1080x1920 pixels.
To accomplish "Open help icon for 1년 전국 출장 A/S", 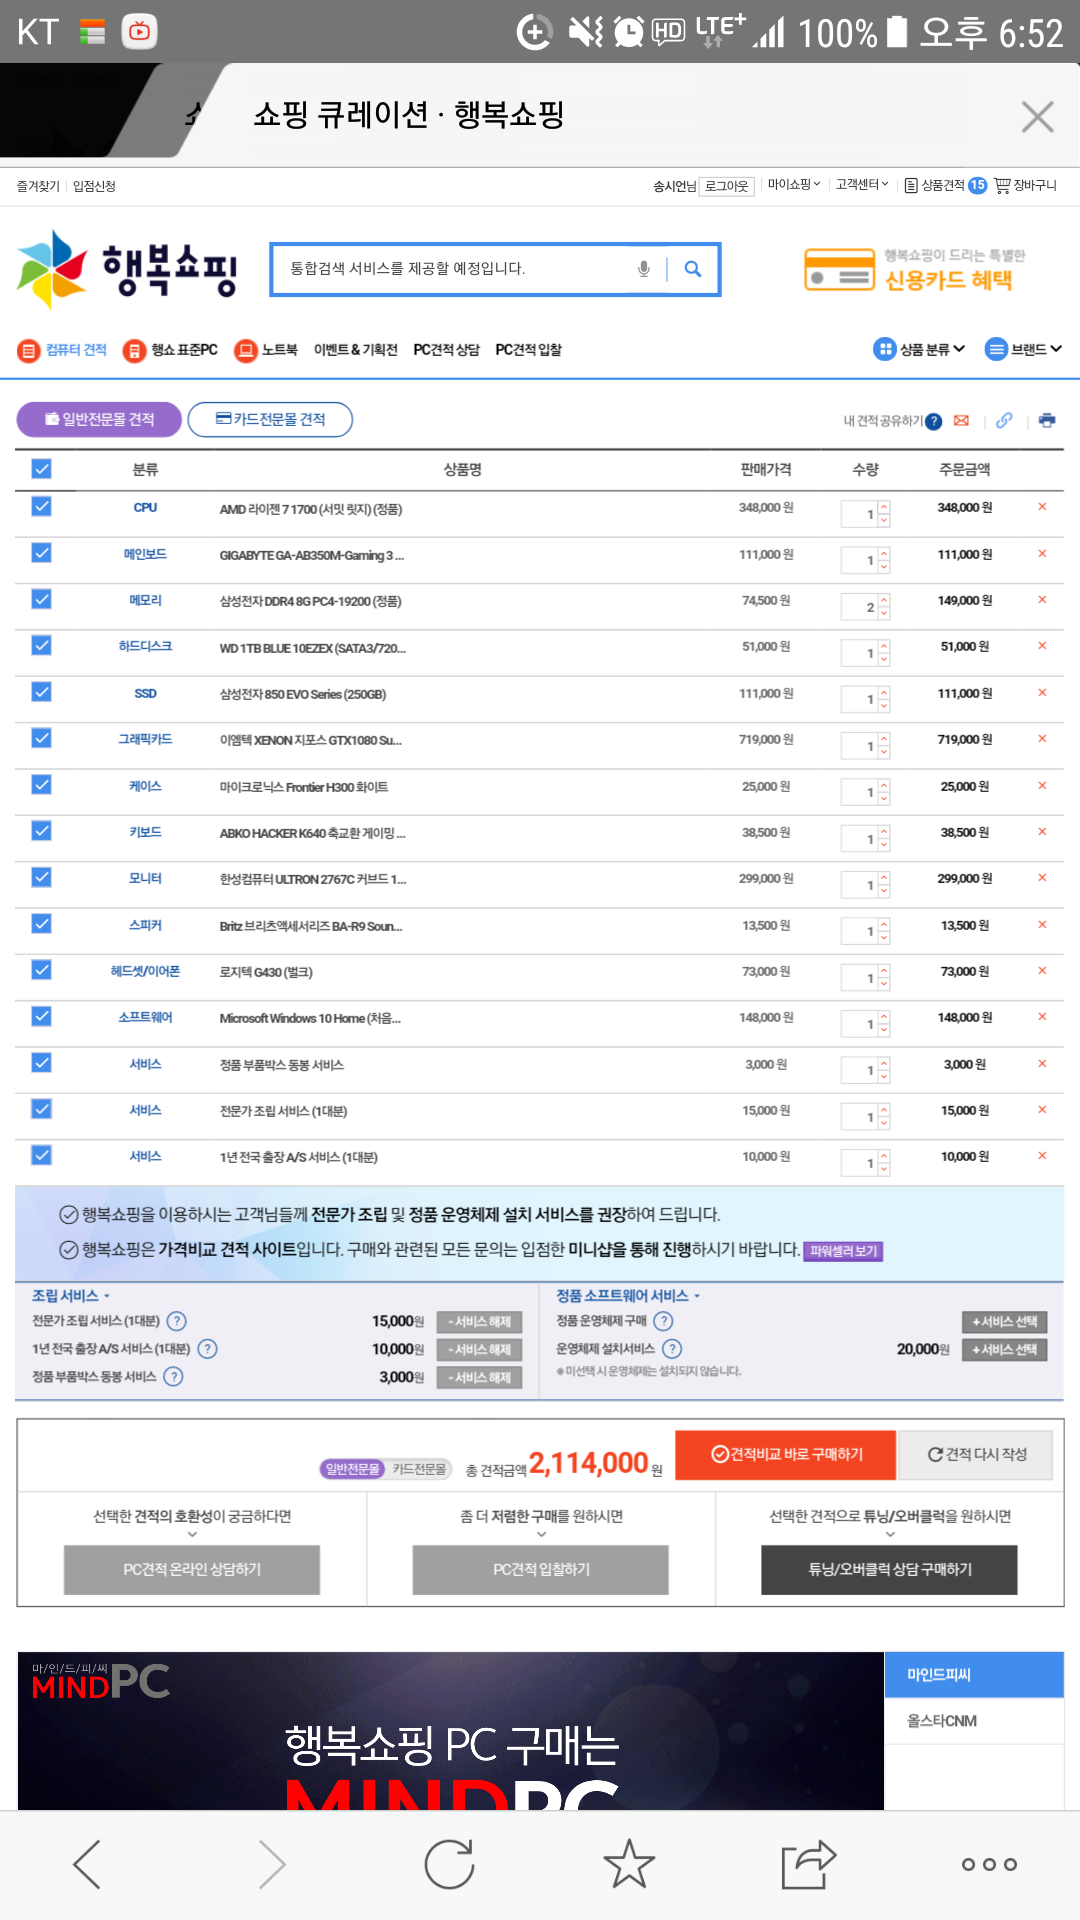I will (207, 1349).
